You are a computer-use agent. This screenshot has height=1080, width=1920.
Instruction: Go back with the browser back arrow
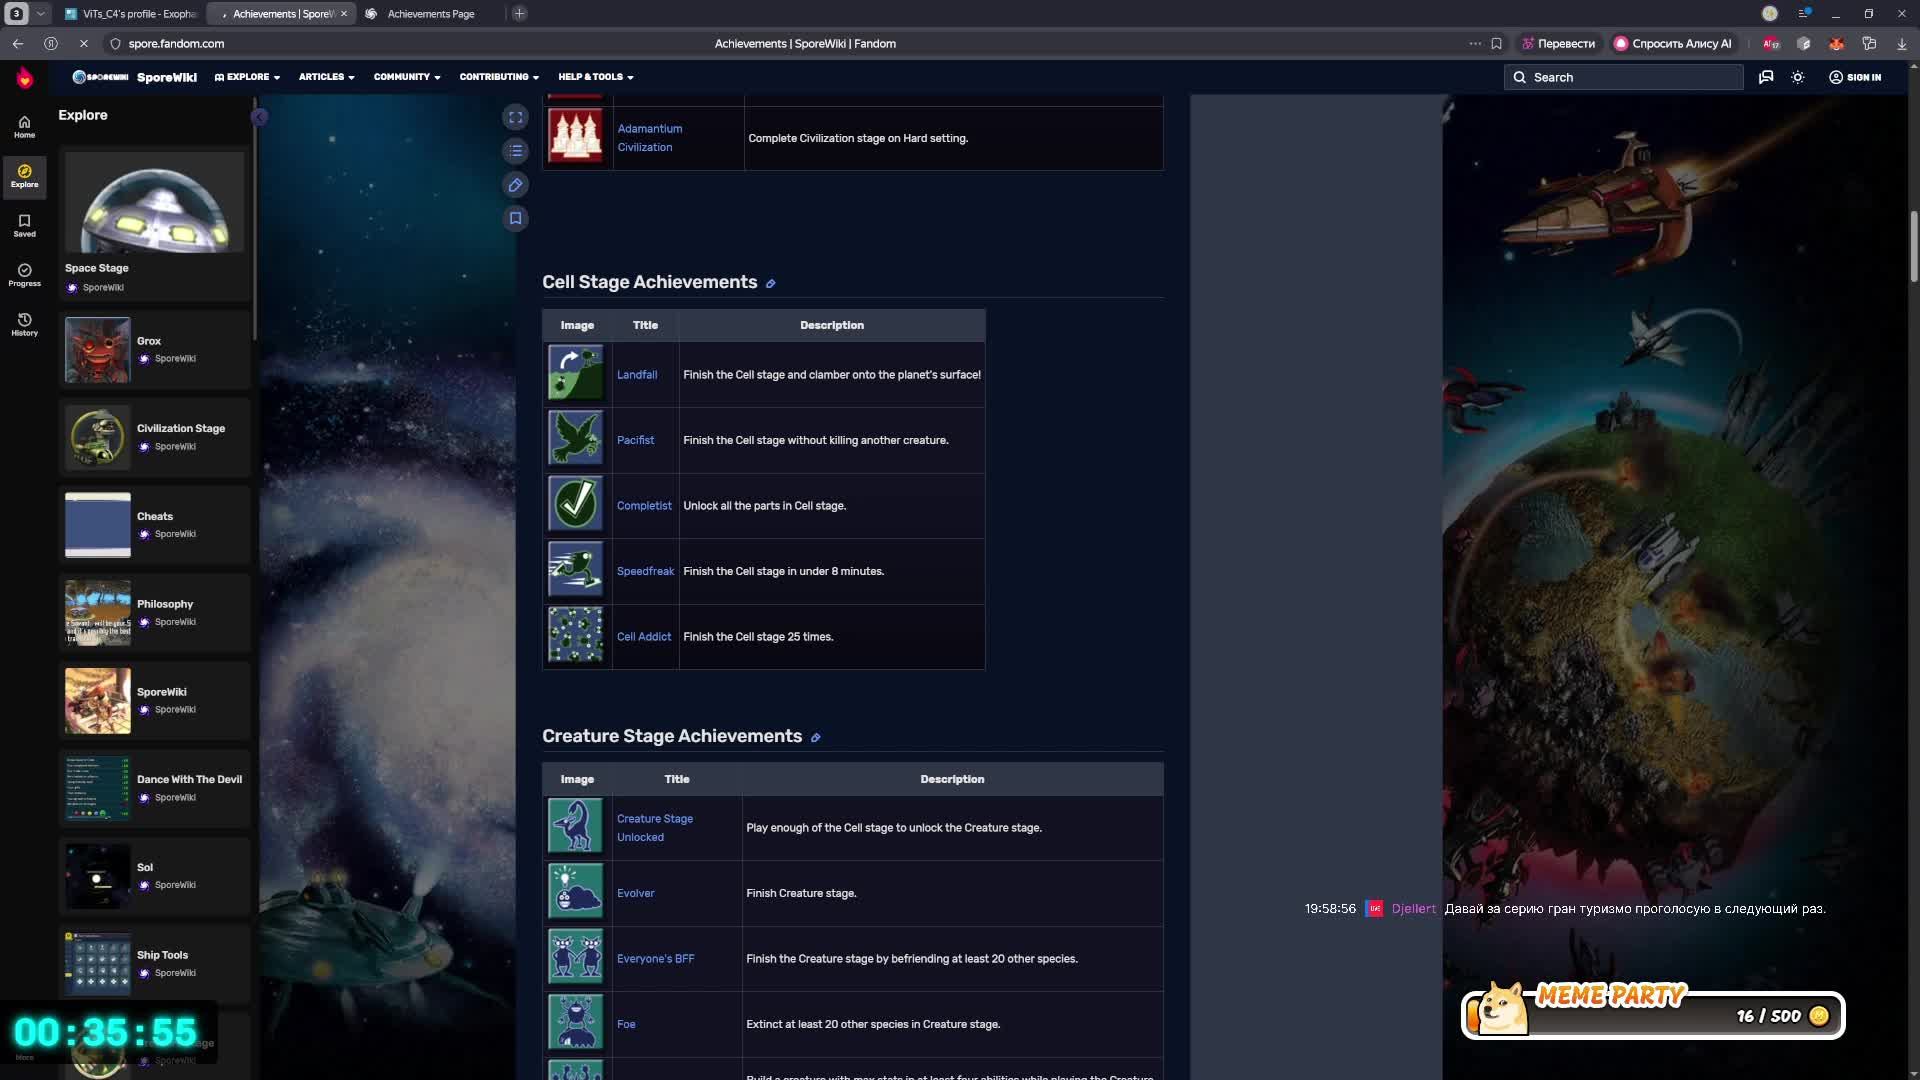click(x=18, y=44)
